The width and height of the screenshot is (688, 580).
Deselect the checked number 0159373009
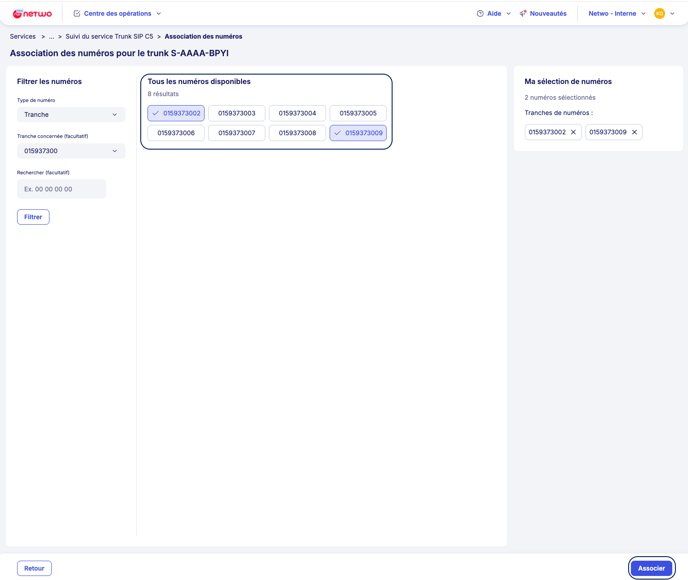pyautogui.click(x=358, y=133)
